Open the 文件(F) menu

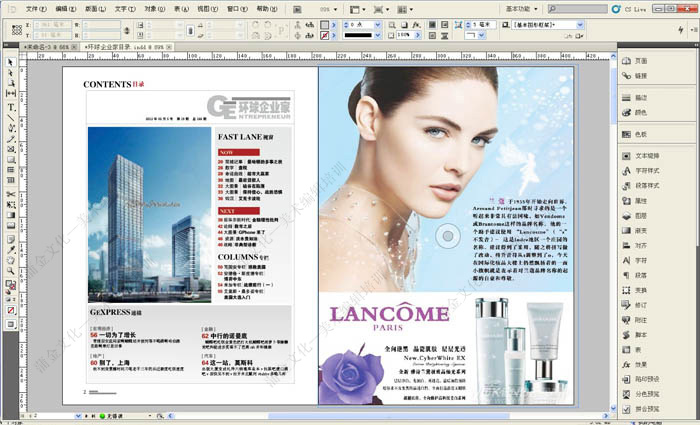[36, 9]
